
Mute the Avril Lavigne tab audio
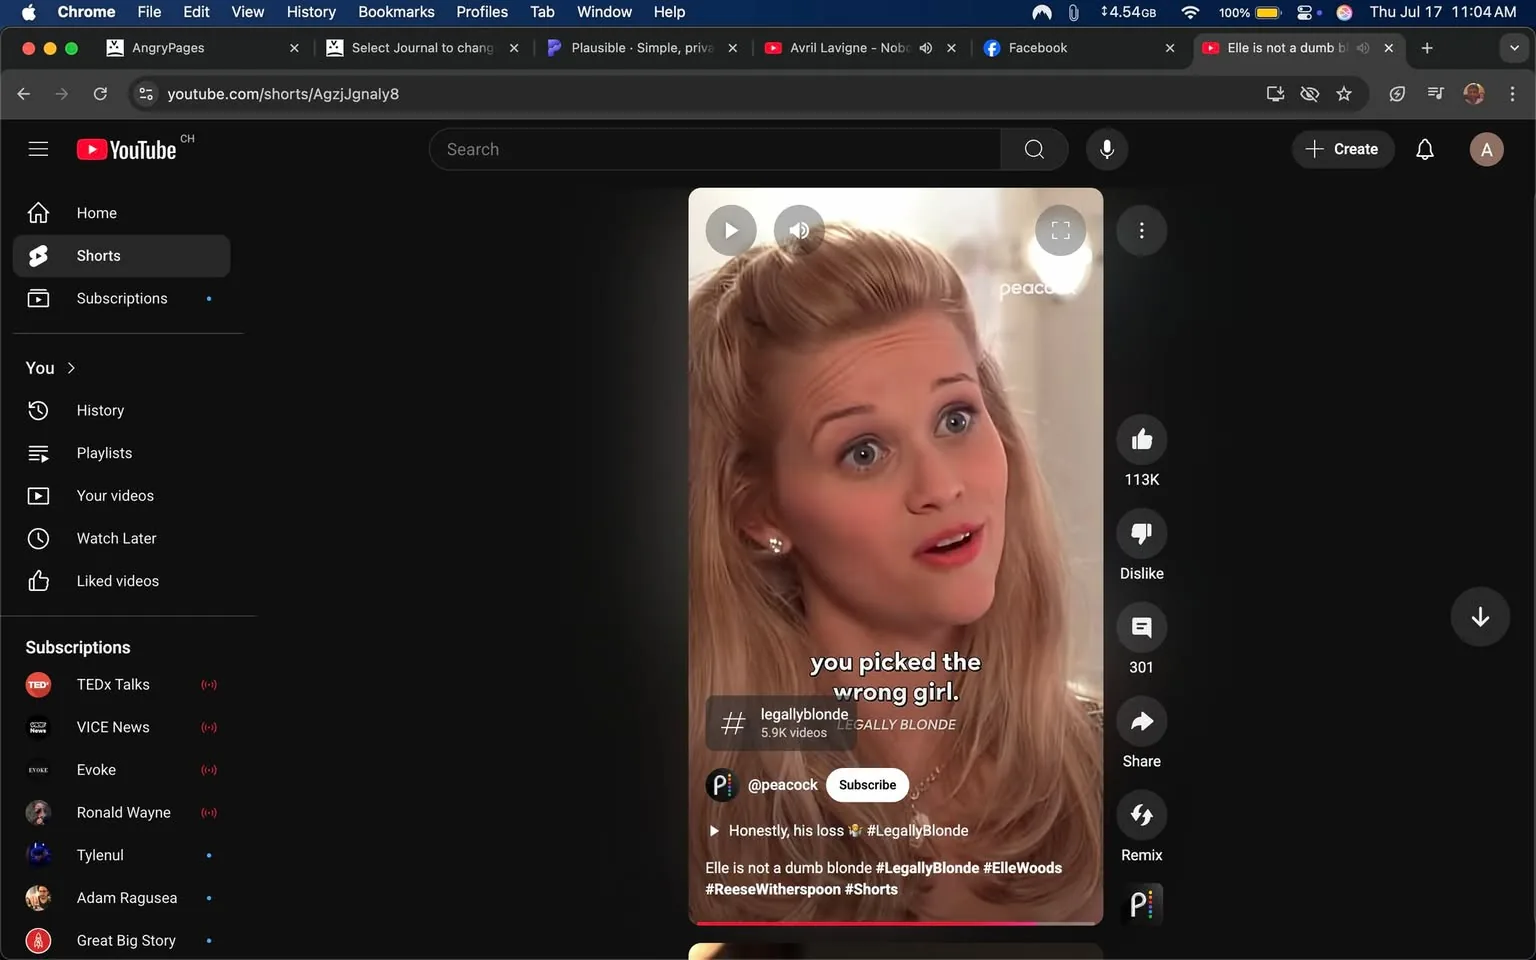(x=926, y=47)
